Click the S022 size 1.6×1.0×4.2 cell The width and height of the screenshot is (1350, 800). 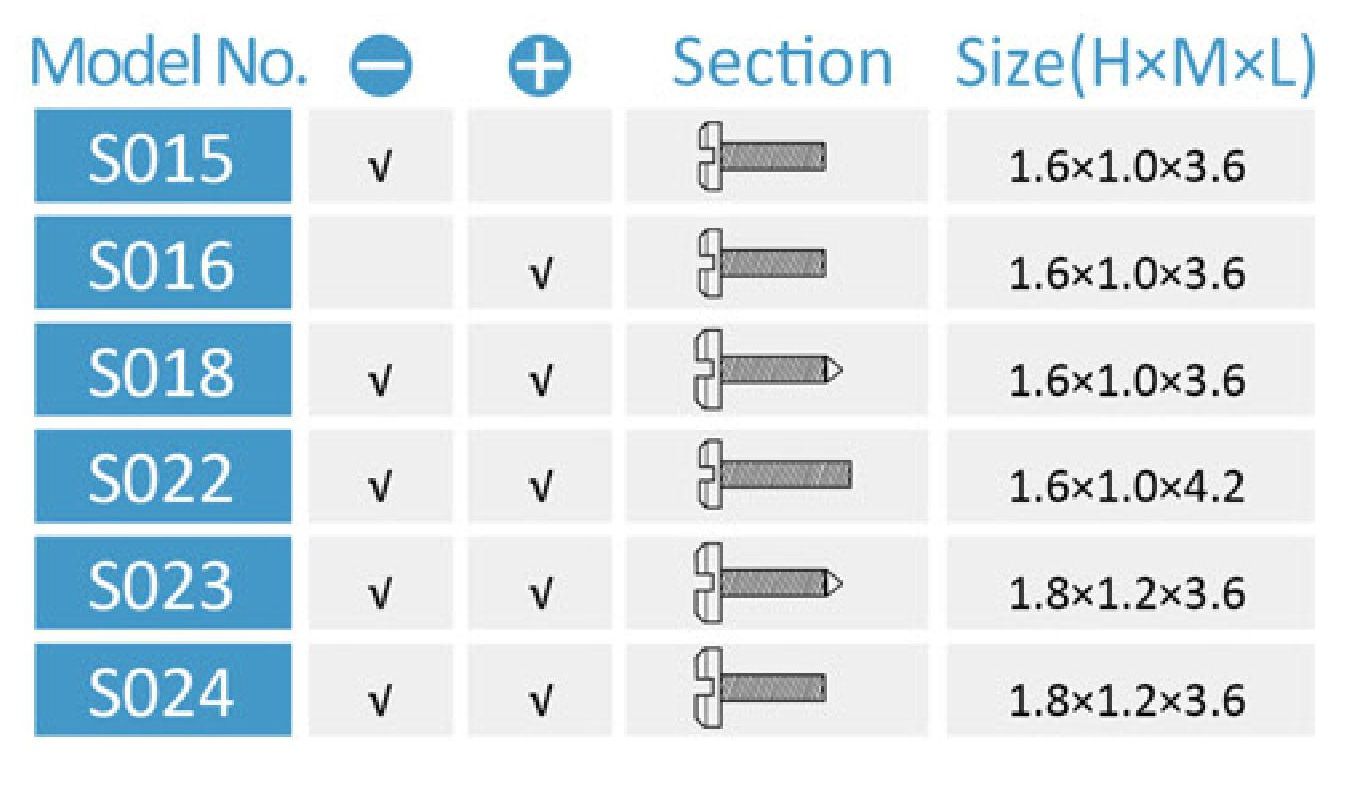(x=1128, y=486)
